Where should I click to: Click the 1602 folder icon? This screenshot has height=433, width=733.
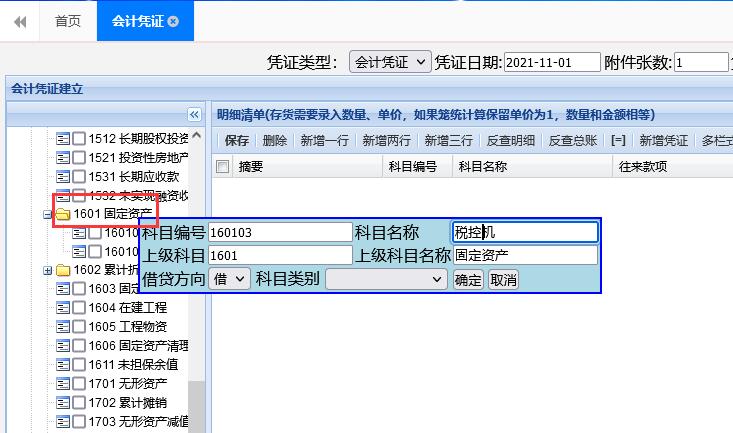point(62,270)
